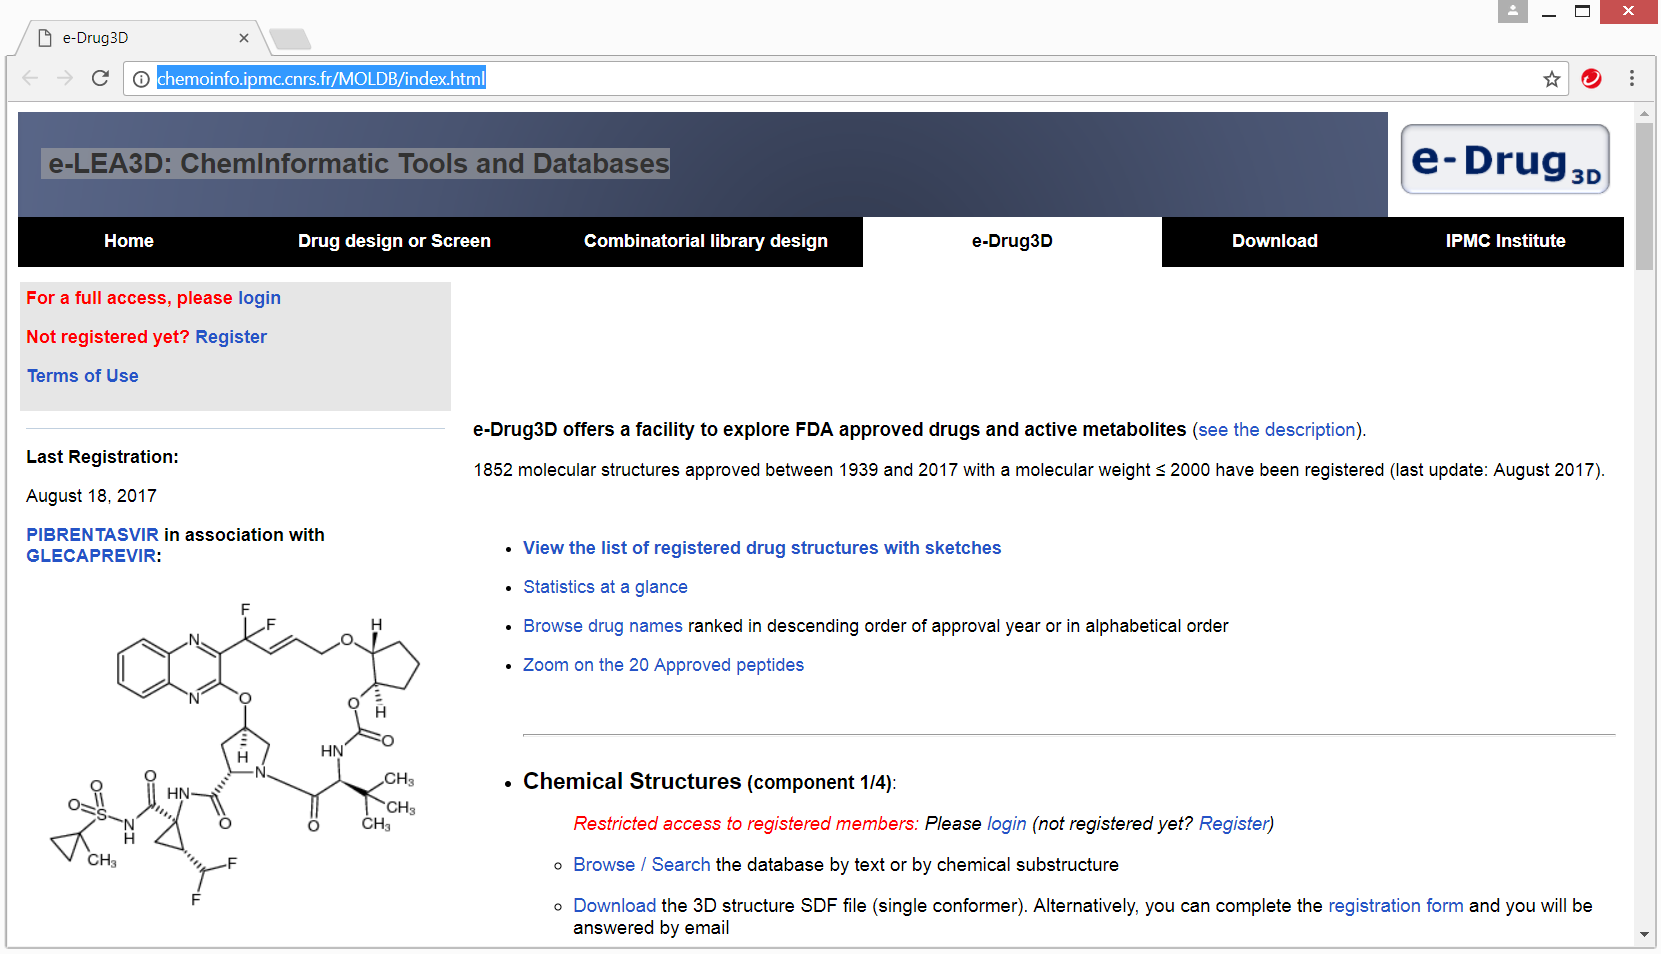
Task: Click the 'Chemical Structures' heading
Action: click(x=632, y=782)
